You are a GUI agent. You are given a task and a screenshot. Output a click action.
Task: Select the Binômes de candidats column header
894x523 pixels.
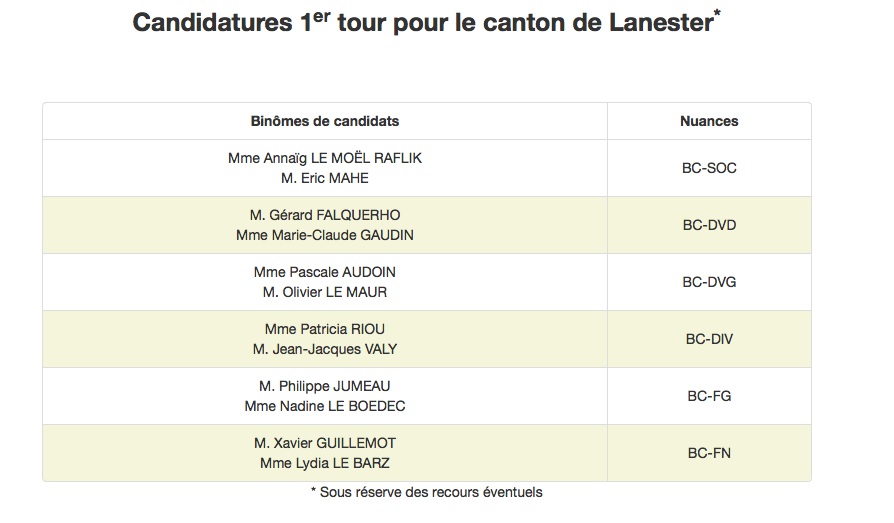[325, 121]
